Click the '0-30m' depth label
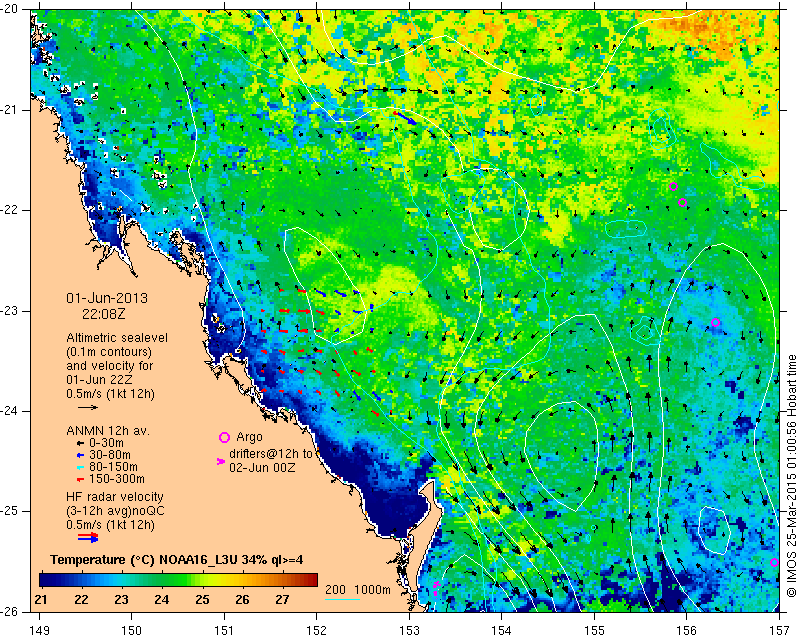 coord(106,443)
